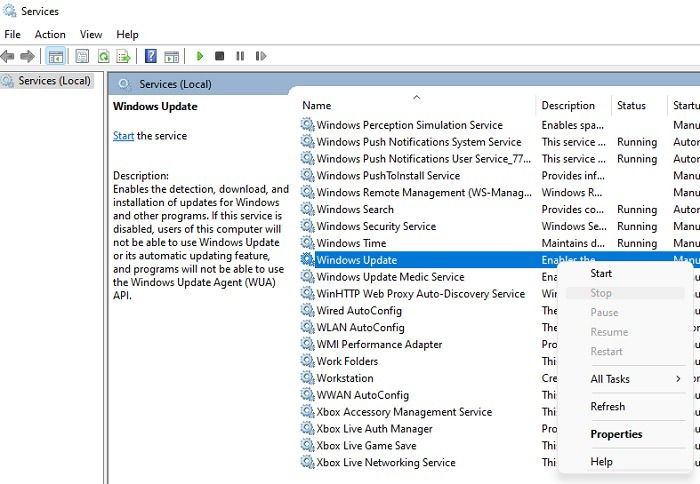Screen dimensions: 700x484
Task: Click the Export List toolbar icon
Action: click(123, 56)
